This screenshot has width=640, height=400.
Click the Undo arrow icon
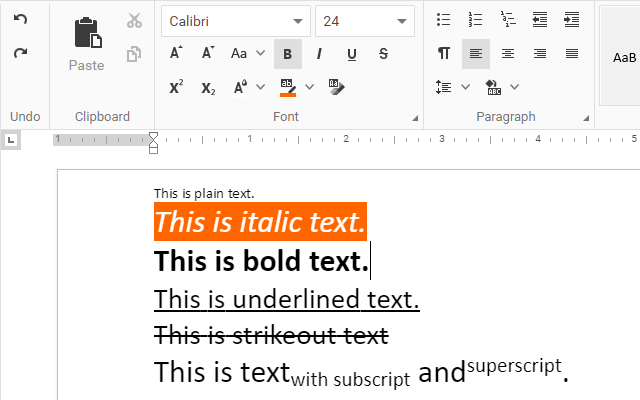pos(20,19)
